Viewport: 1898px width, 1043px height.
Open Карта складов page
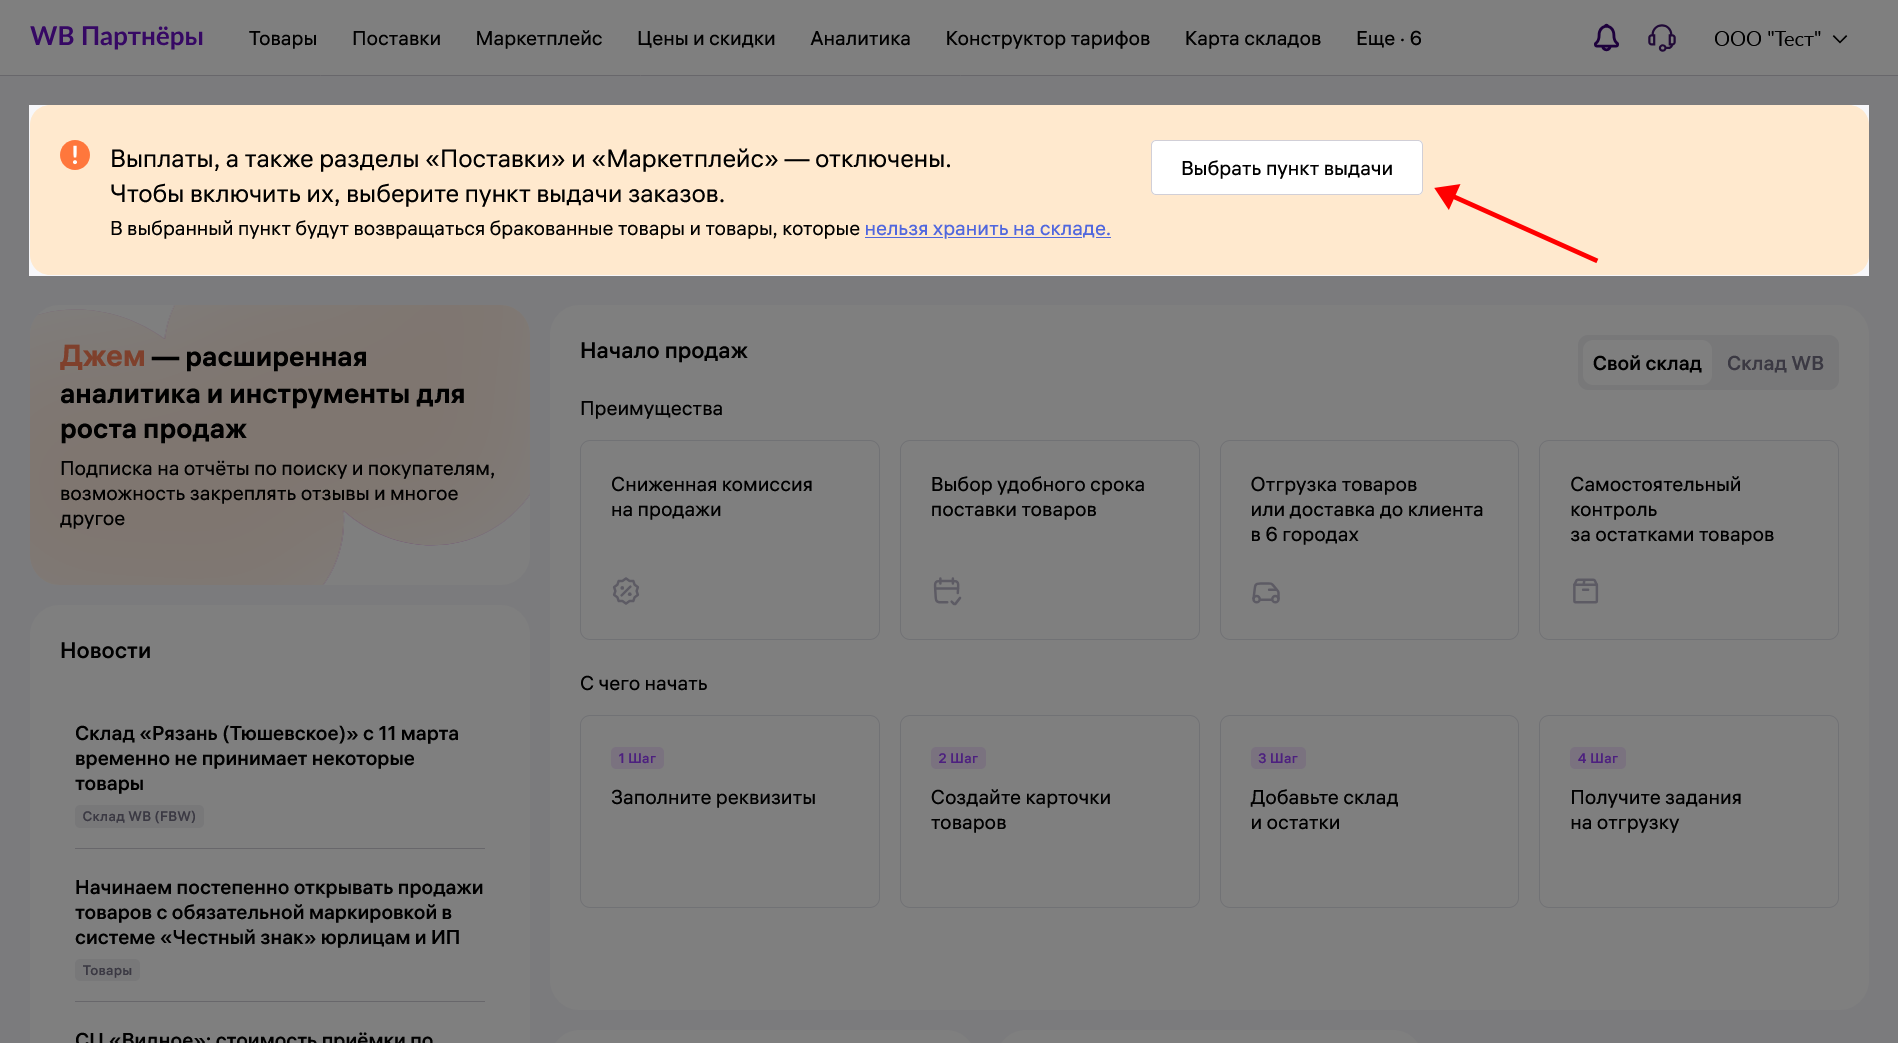tap(1252, 38)
